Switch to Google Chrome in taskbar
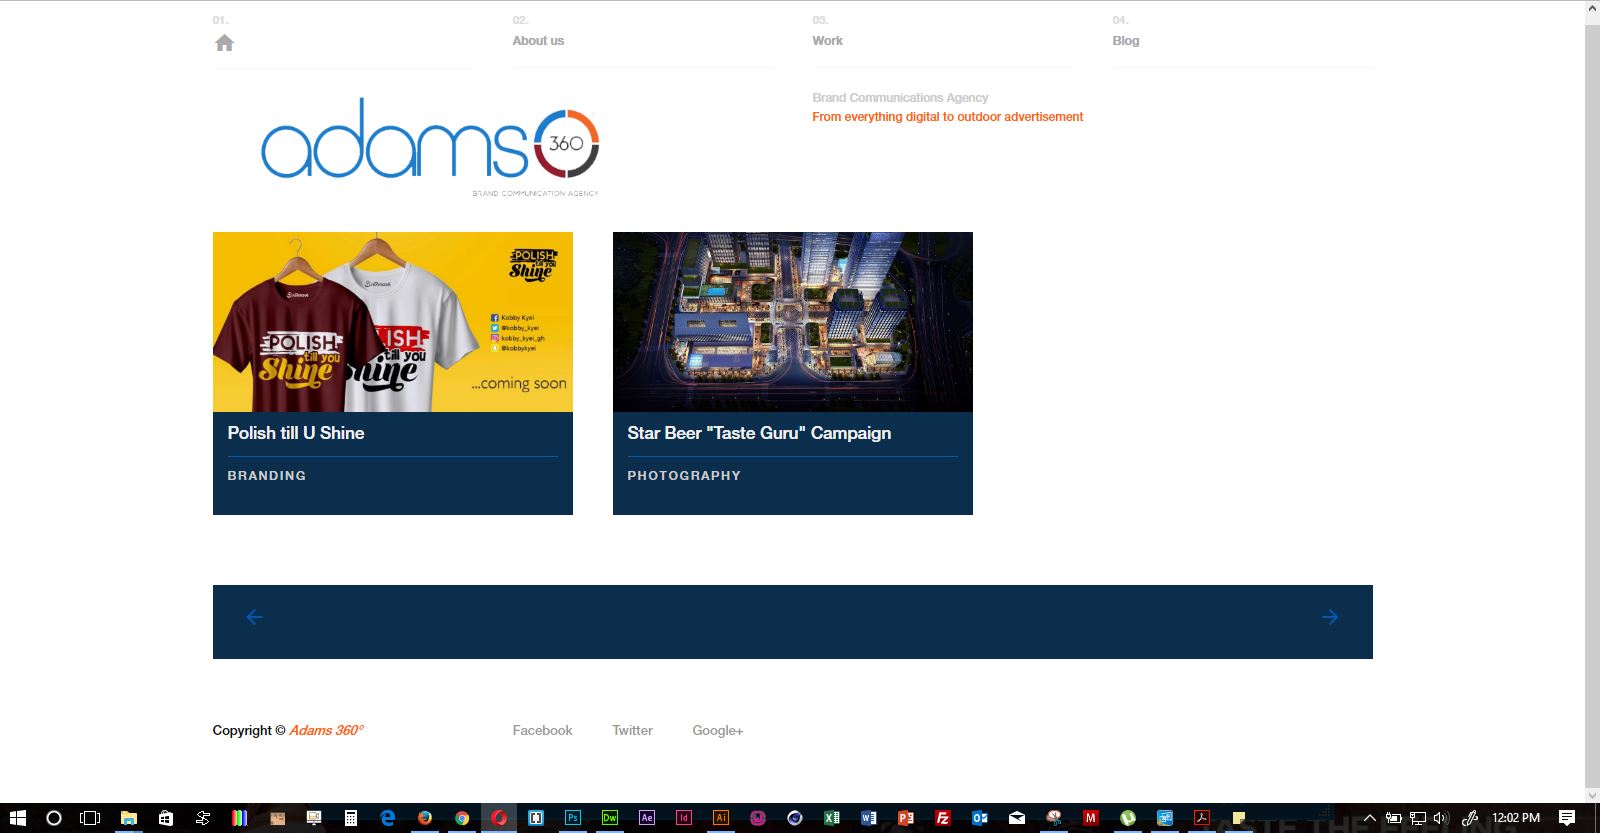 (462, 818)
